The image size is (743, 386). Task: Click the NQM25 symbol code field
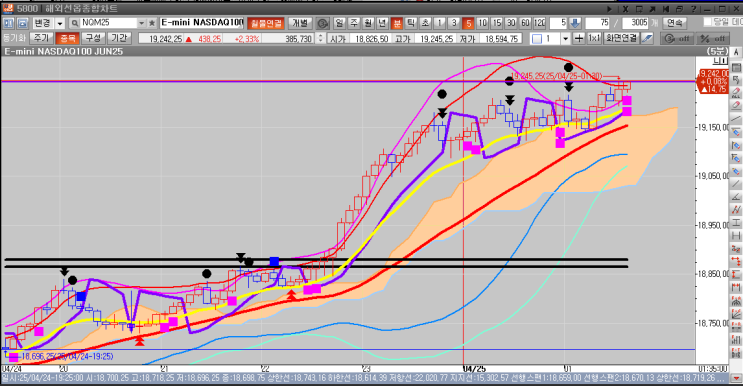pyautogui.click(x=109, y=23)
